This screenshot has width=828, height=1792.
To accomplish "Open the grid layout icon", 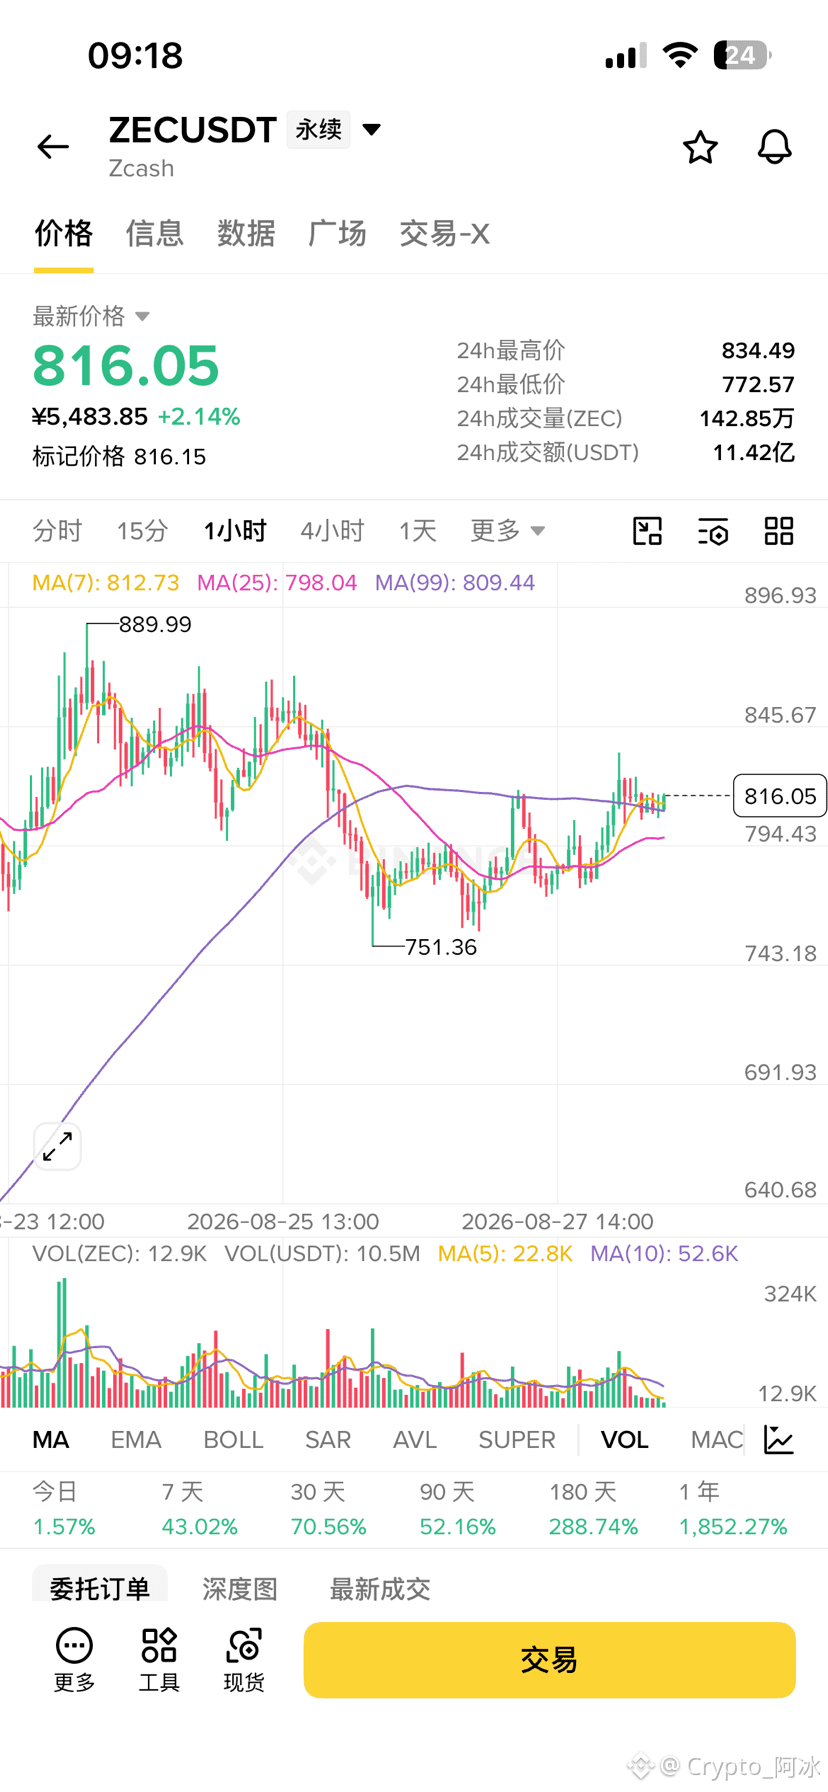I will click(779, 531).
